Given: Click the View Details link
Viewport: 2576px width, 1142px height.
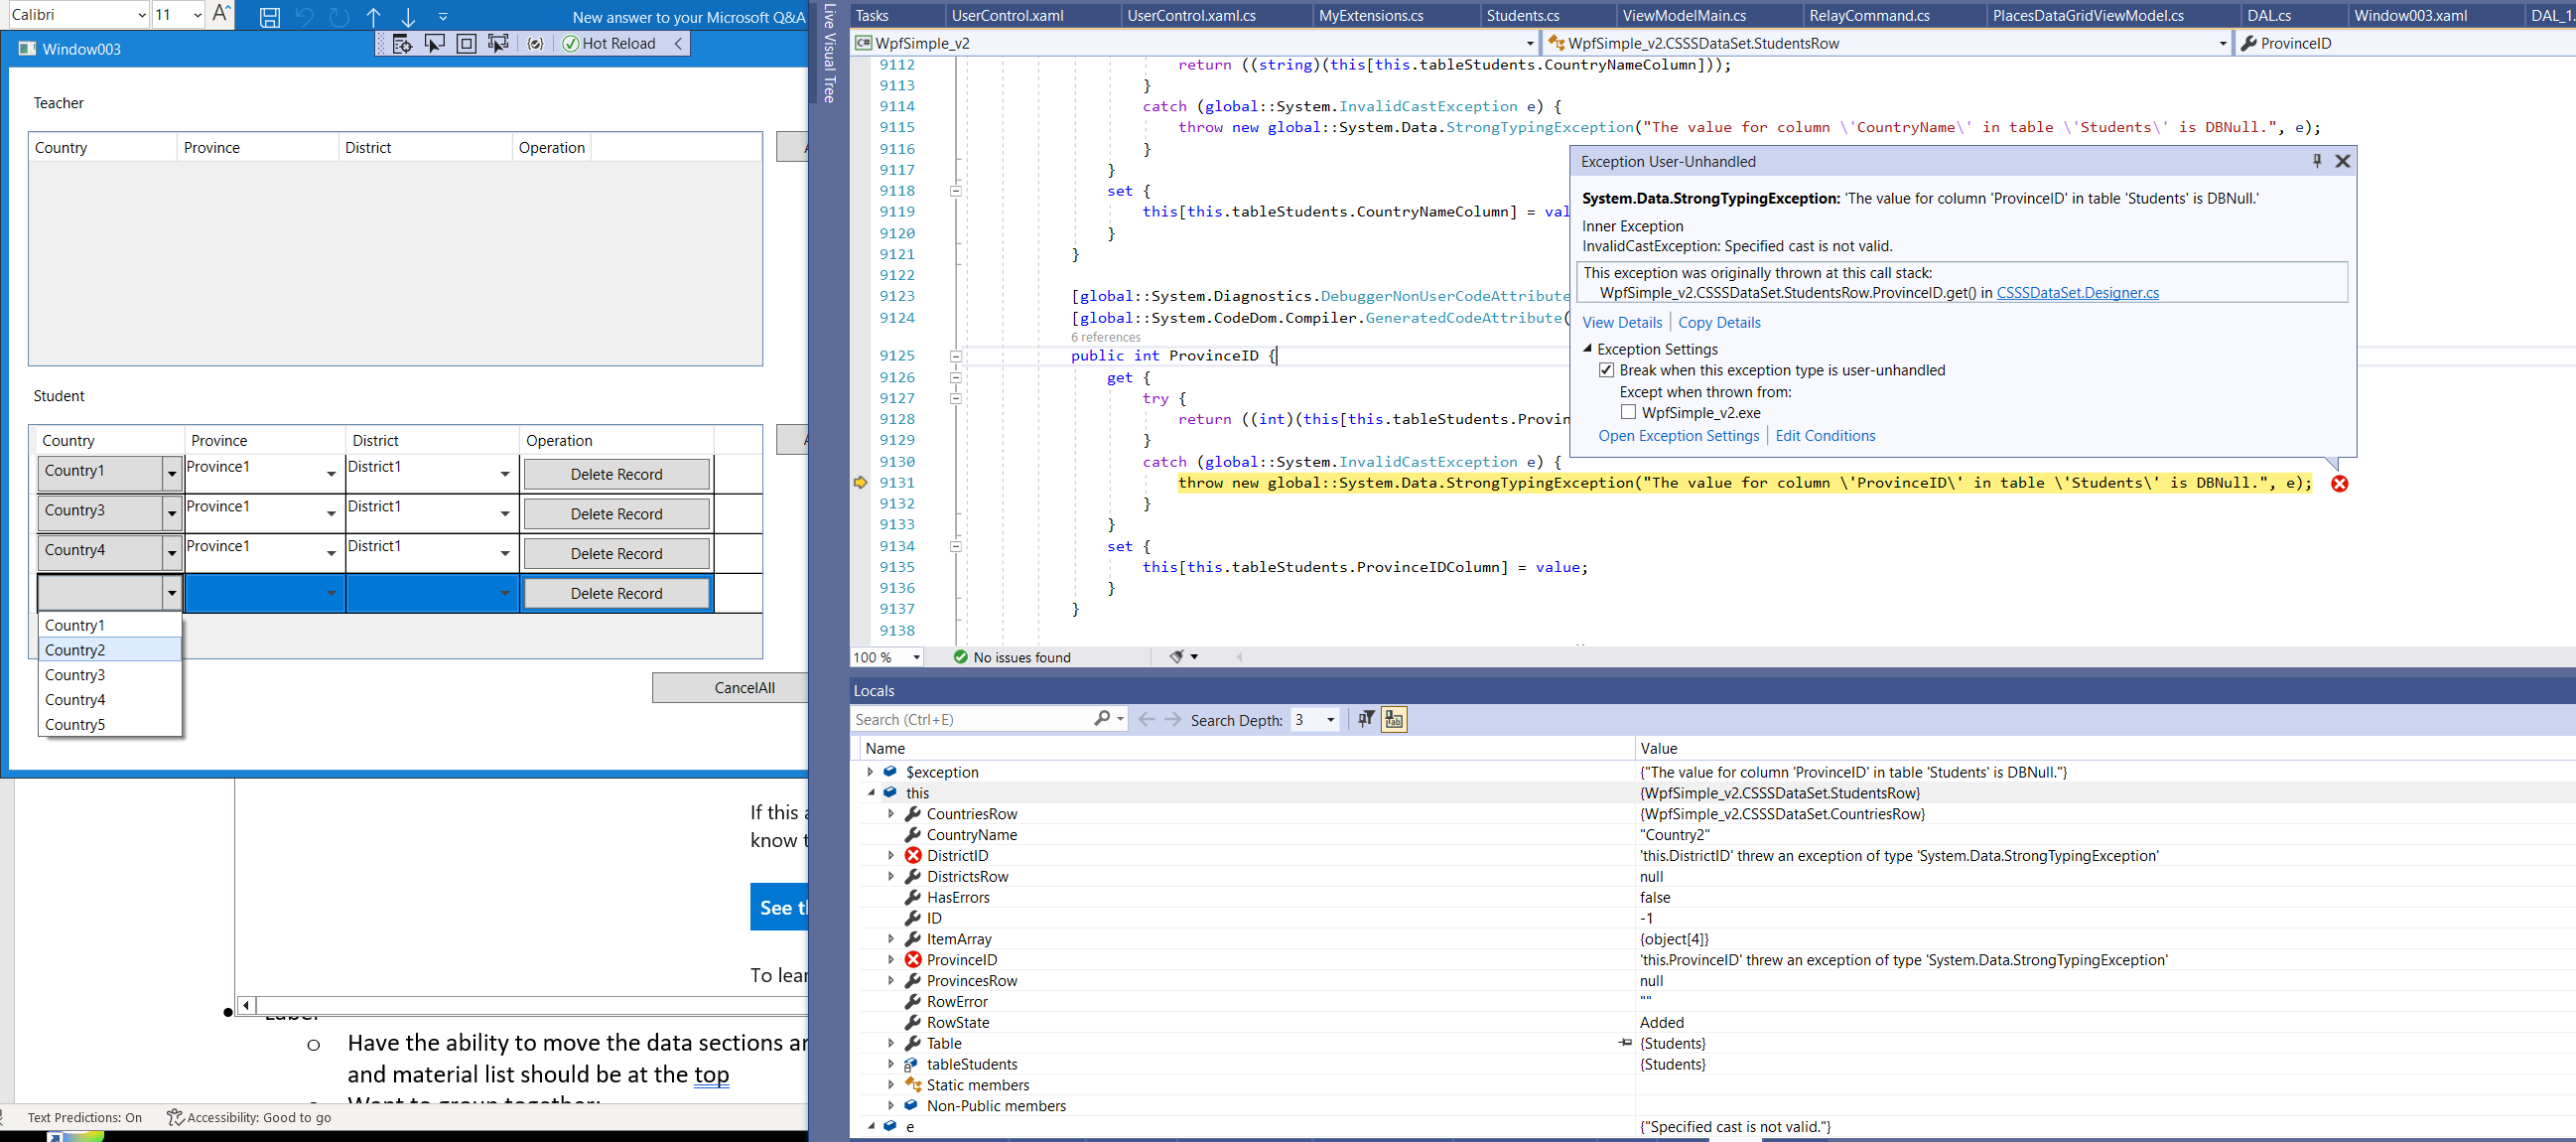Looking at the screenshot, I should point(1621,322).
